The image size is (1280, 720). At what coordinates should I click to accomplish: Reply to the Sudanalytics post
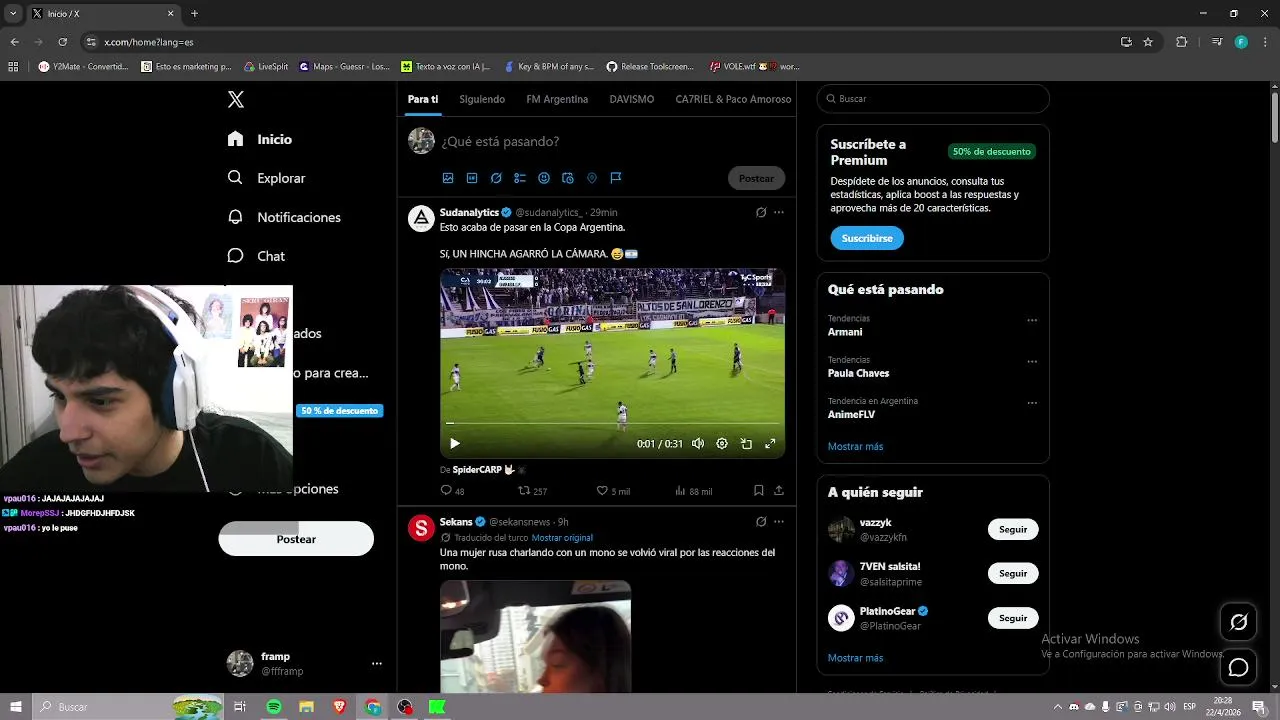click(x=452, y=491)
